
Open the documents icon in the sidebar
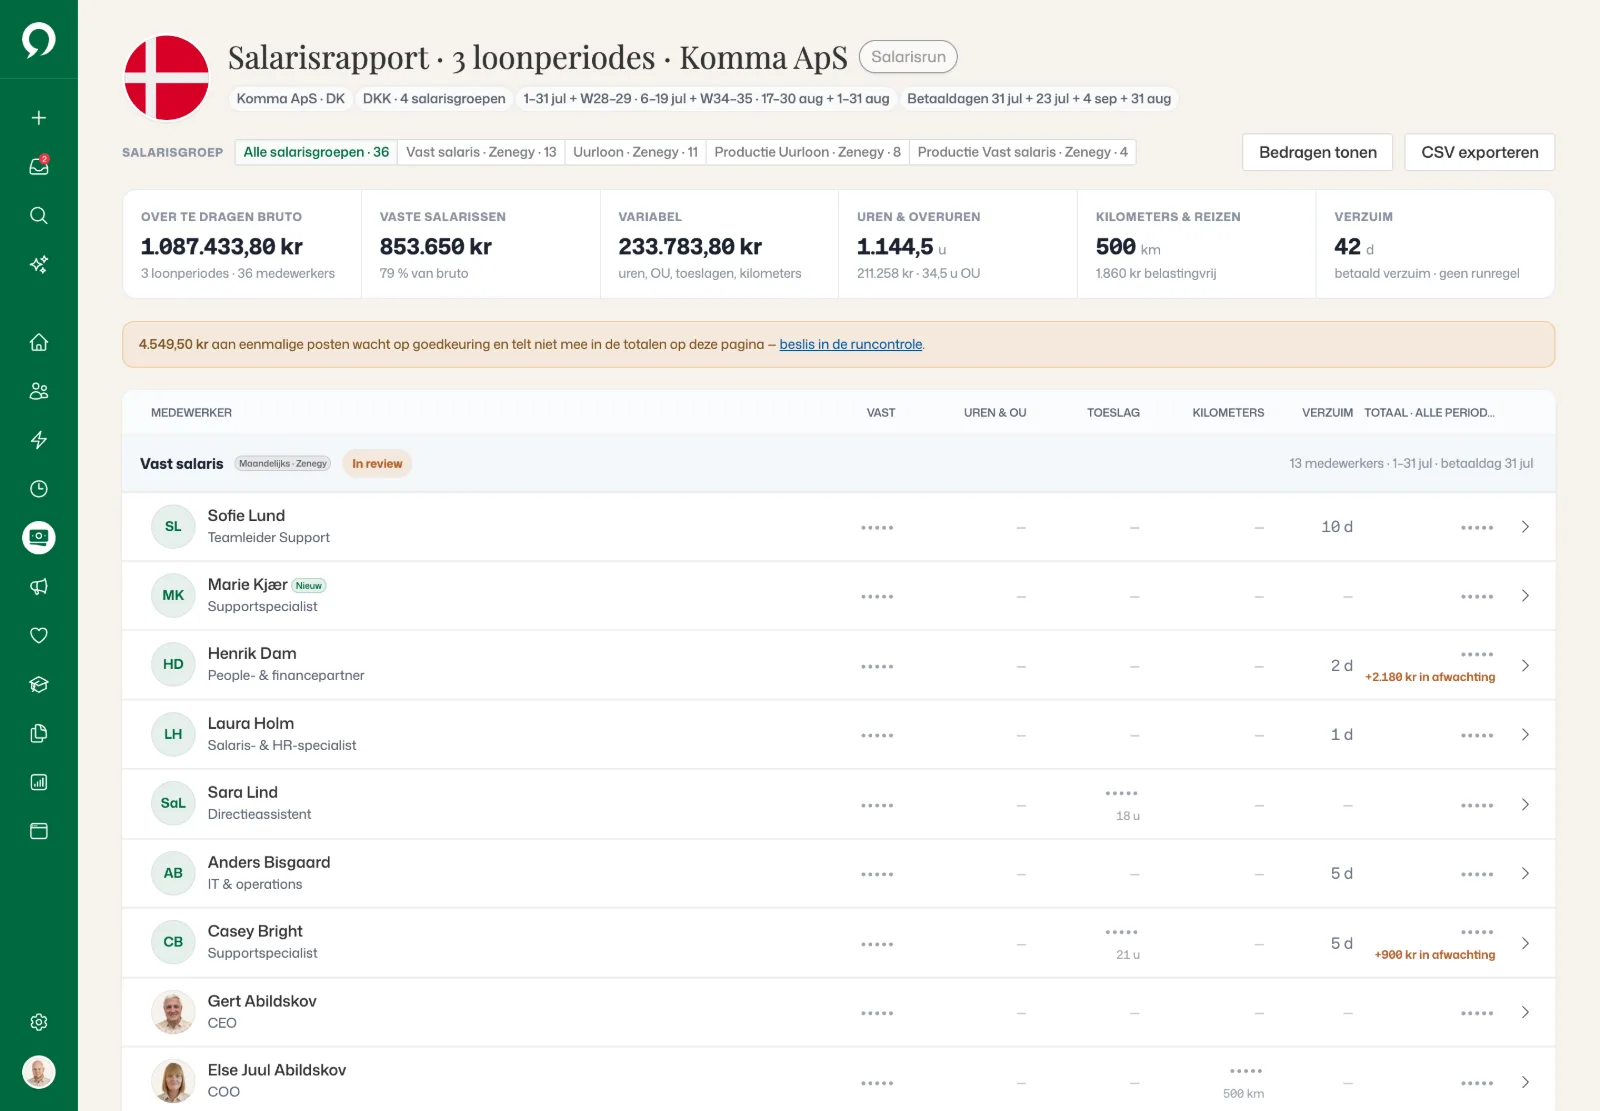[39, 733]
